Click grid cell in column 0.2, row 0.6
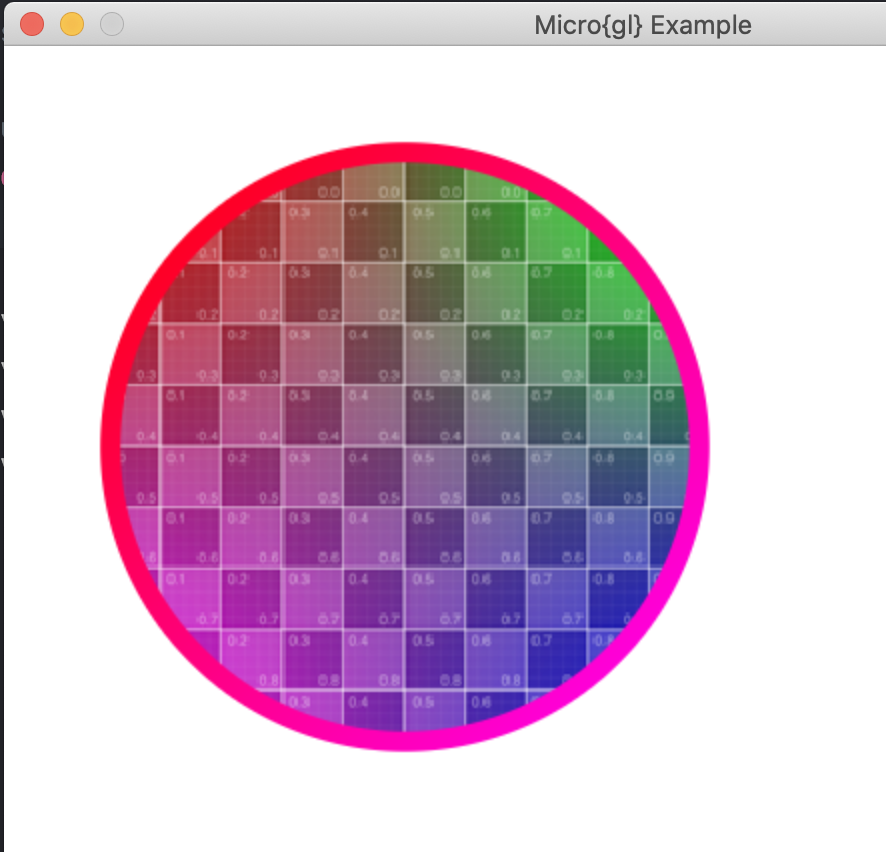This screenshot has height=852, width=886. [252, 537]
